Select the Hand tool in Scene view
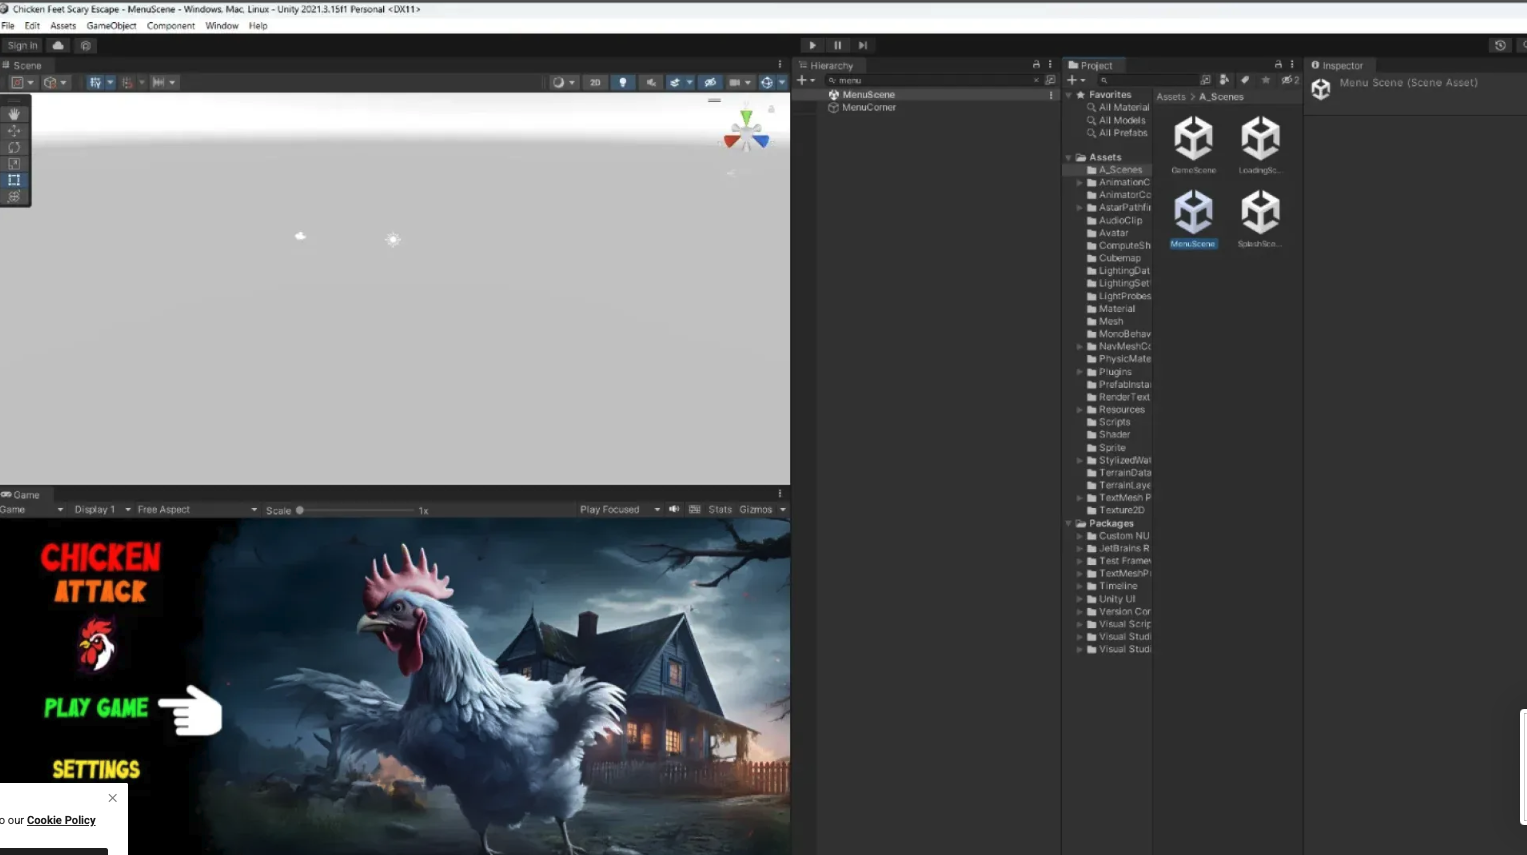 click(14, 114)
